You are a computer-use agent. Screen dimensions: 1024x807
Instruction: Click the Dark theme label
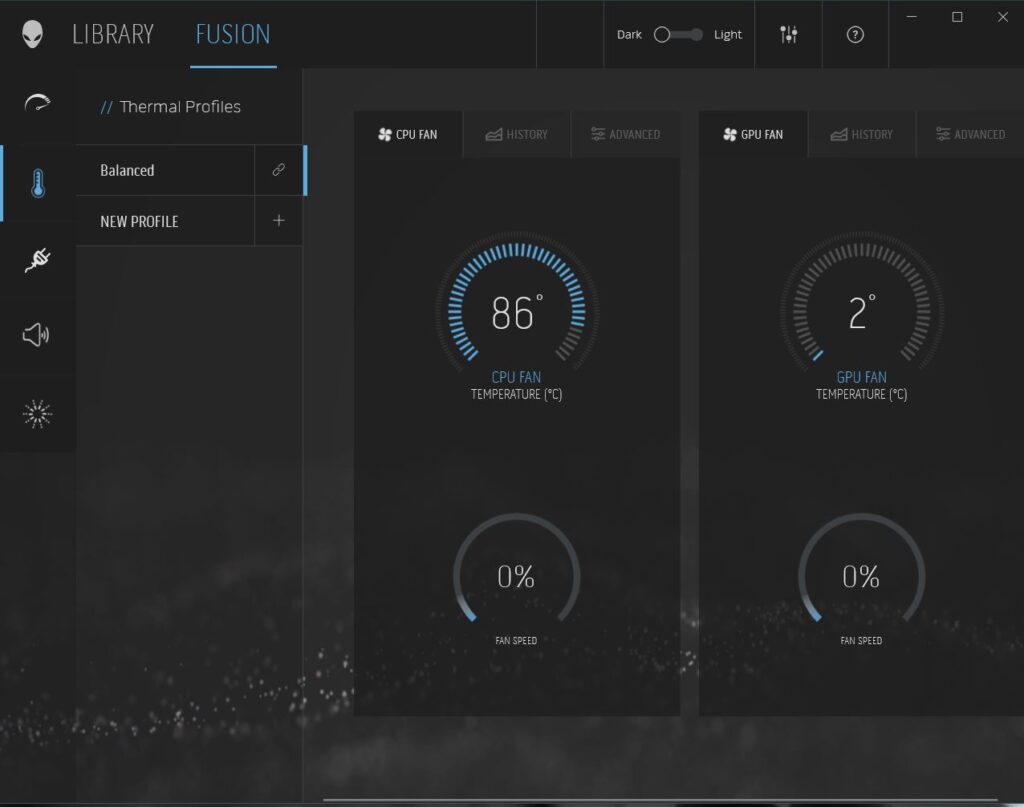pyautogui.click(x=629, y=35)
